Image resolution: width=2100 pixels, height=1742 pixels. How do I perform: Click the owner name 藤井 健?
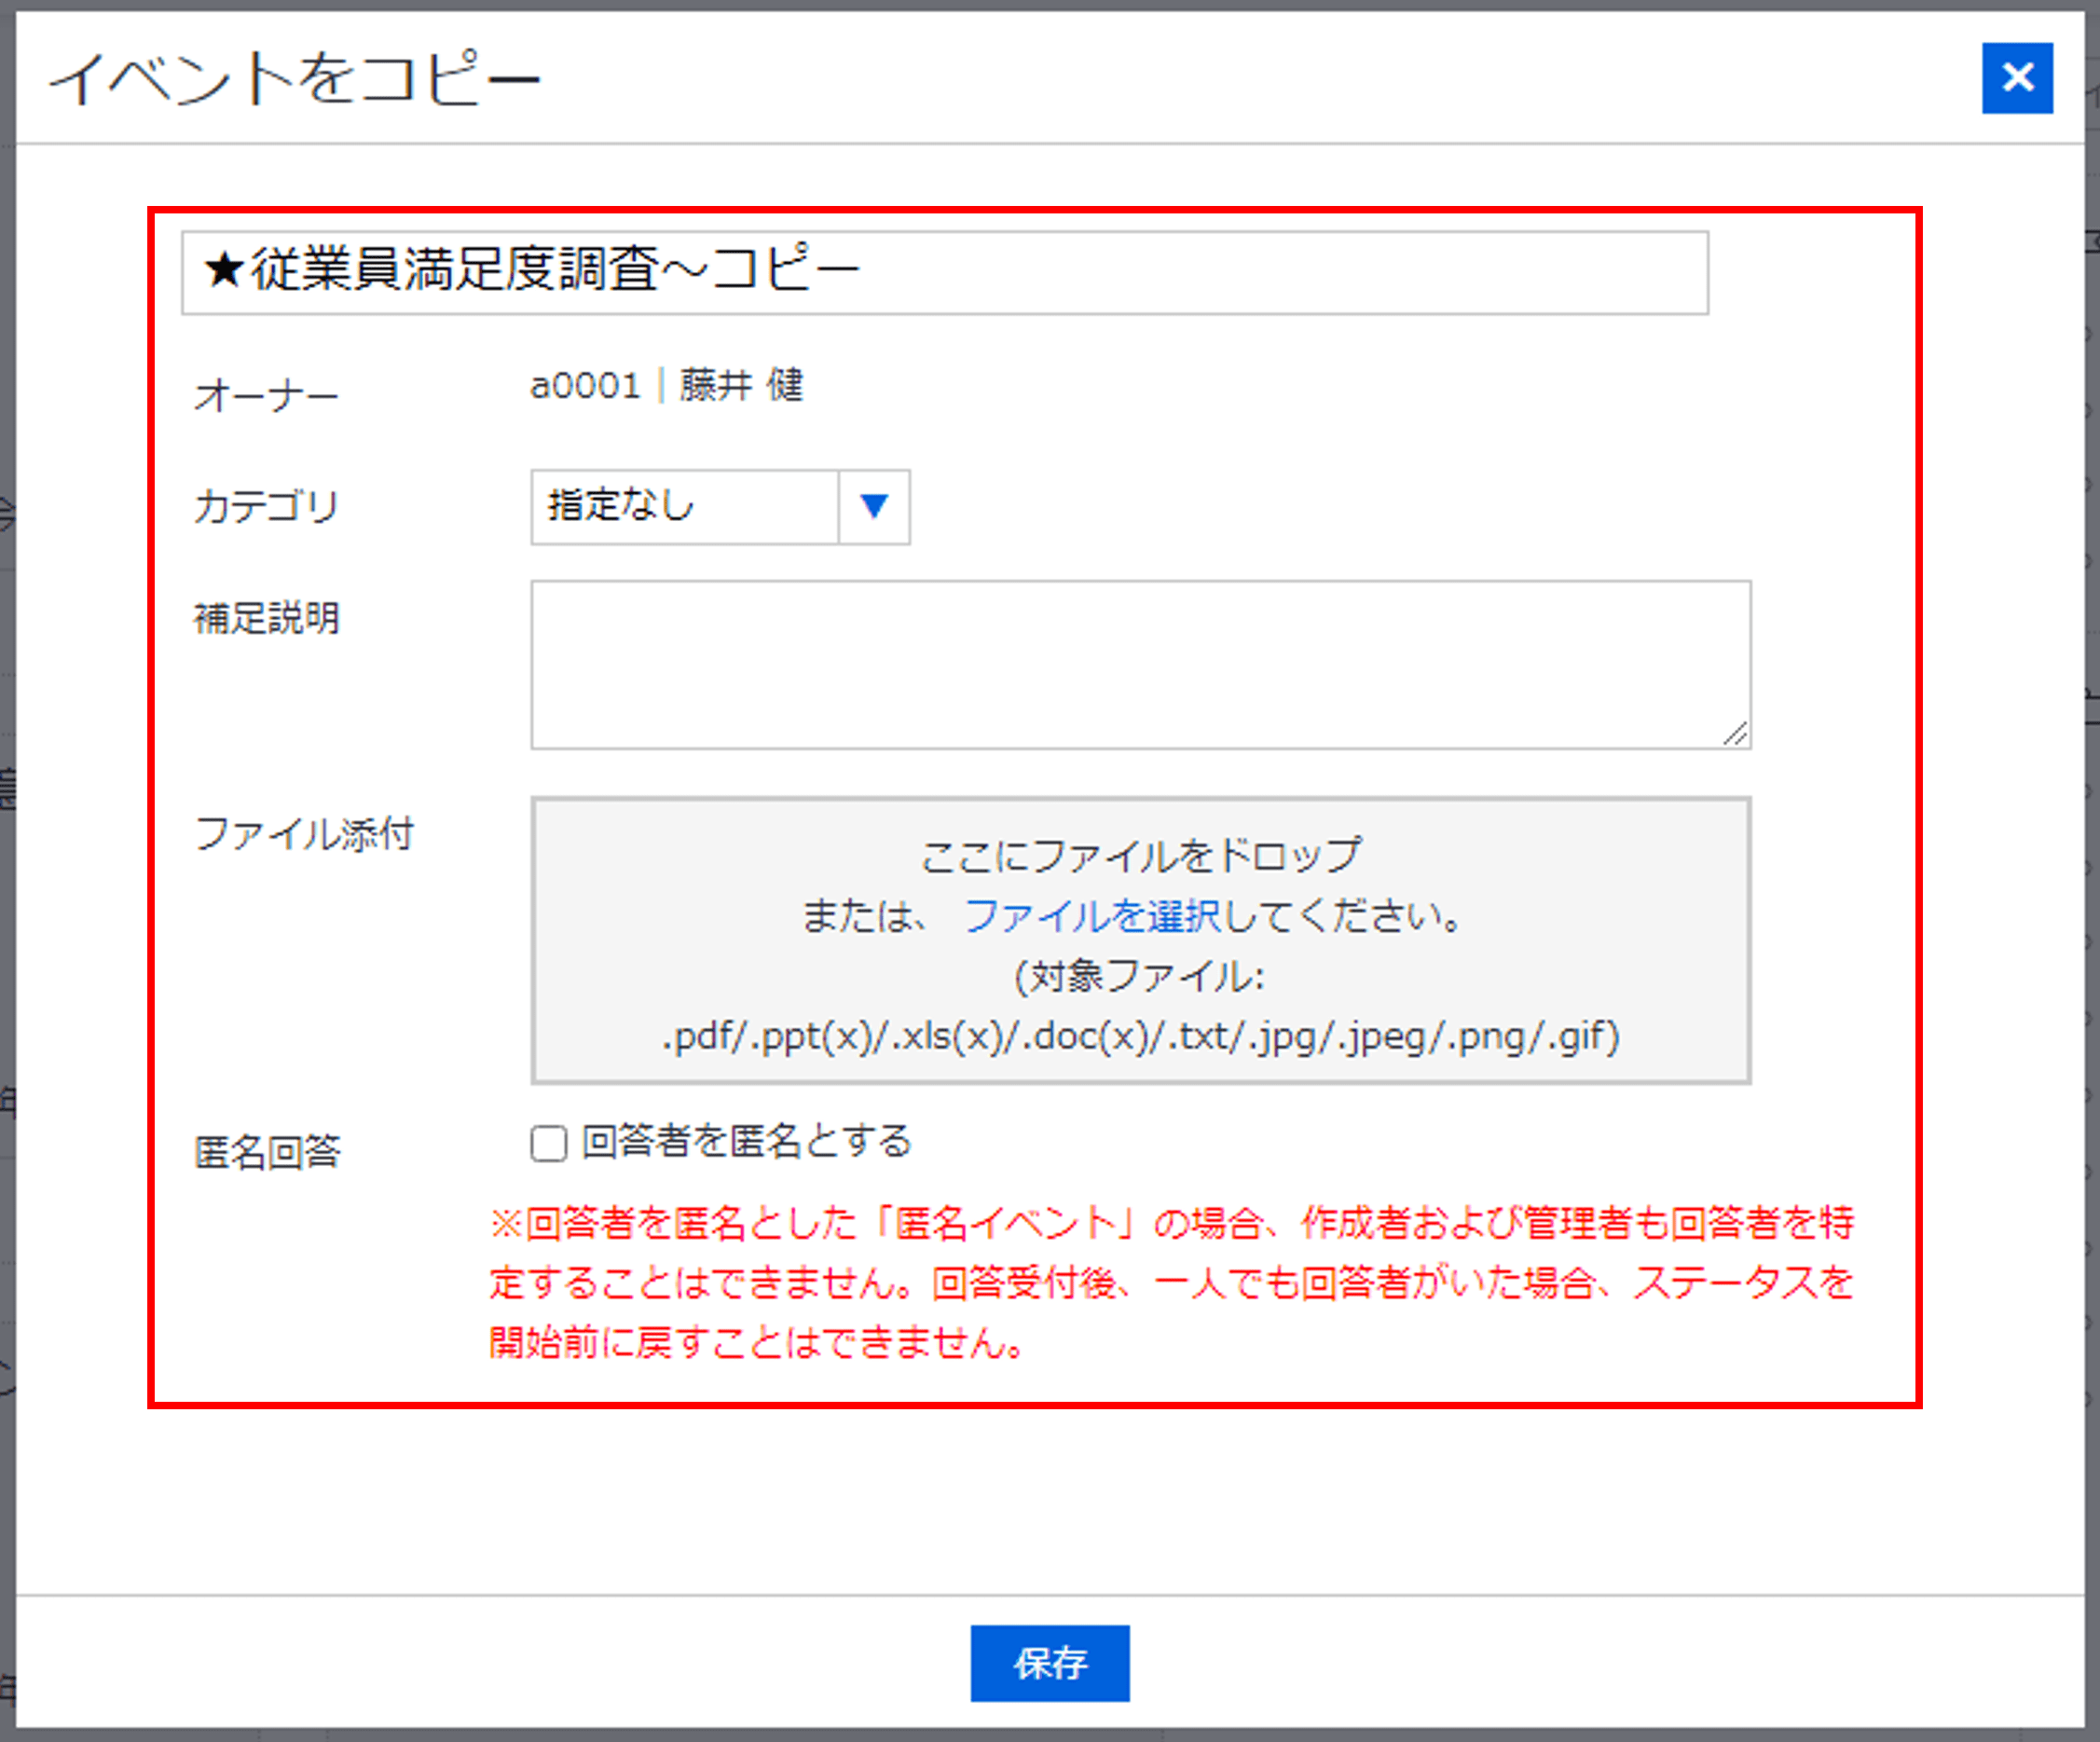coord(741,385)
